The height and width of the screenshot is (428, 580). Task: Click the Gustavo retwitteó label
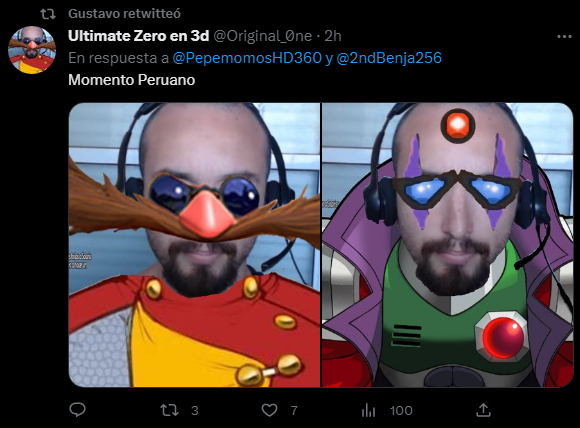click(x=124, y=14)
